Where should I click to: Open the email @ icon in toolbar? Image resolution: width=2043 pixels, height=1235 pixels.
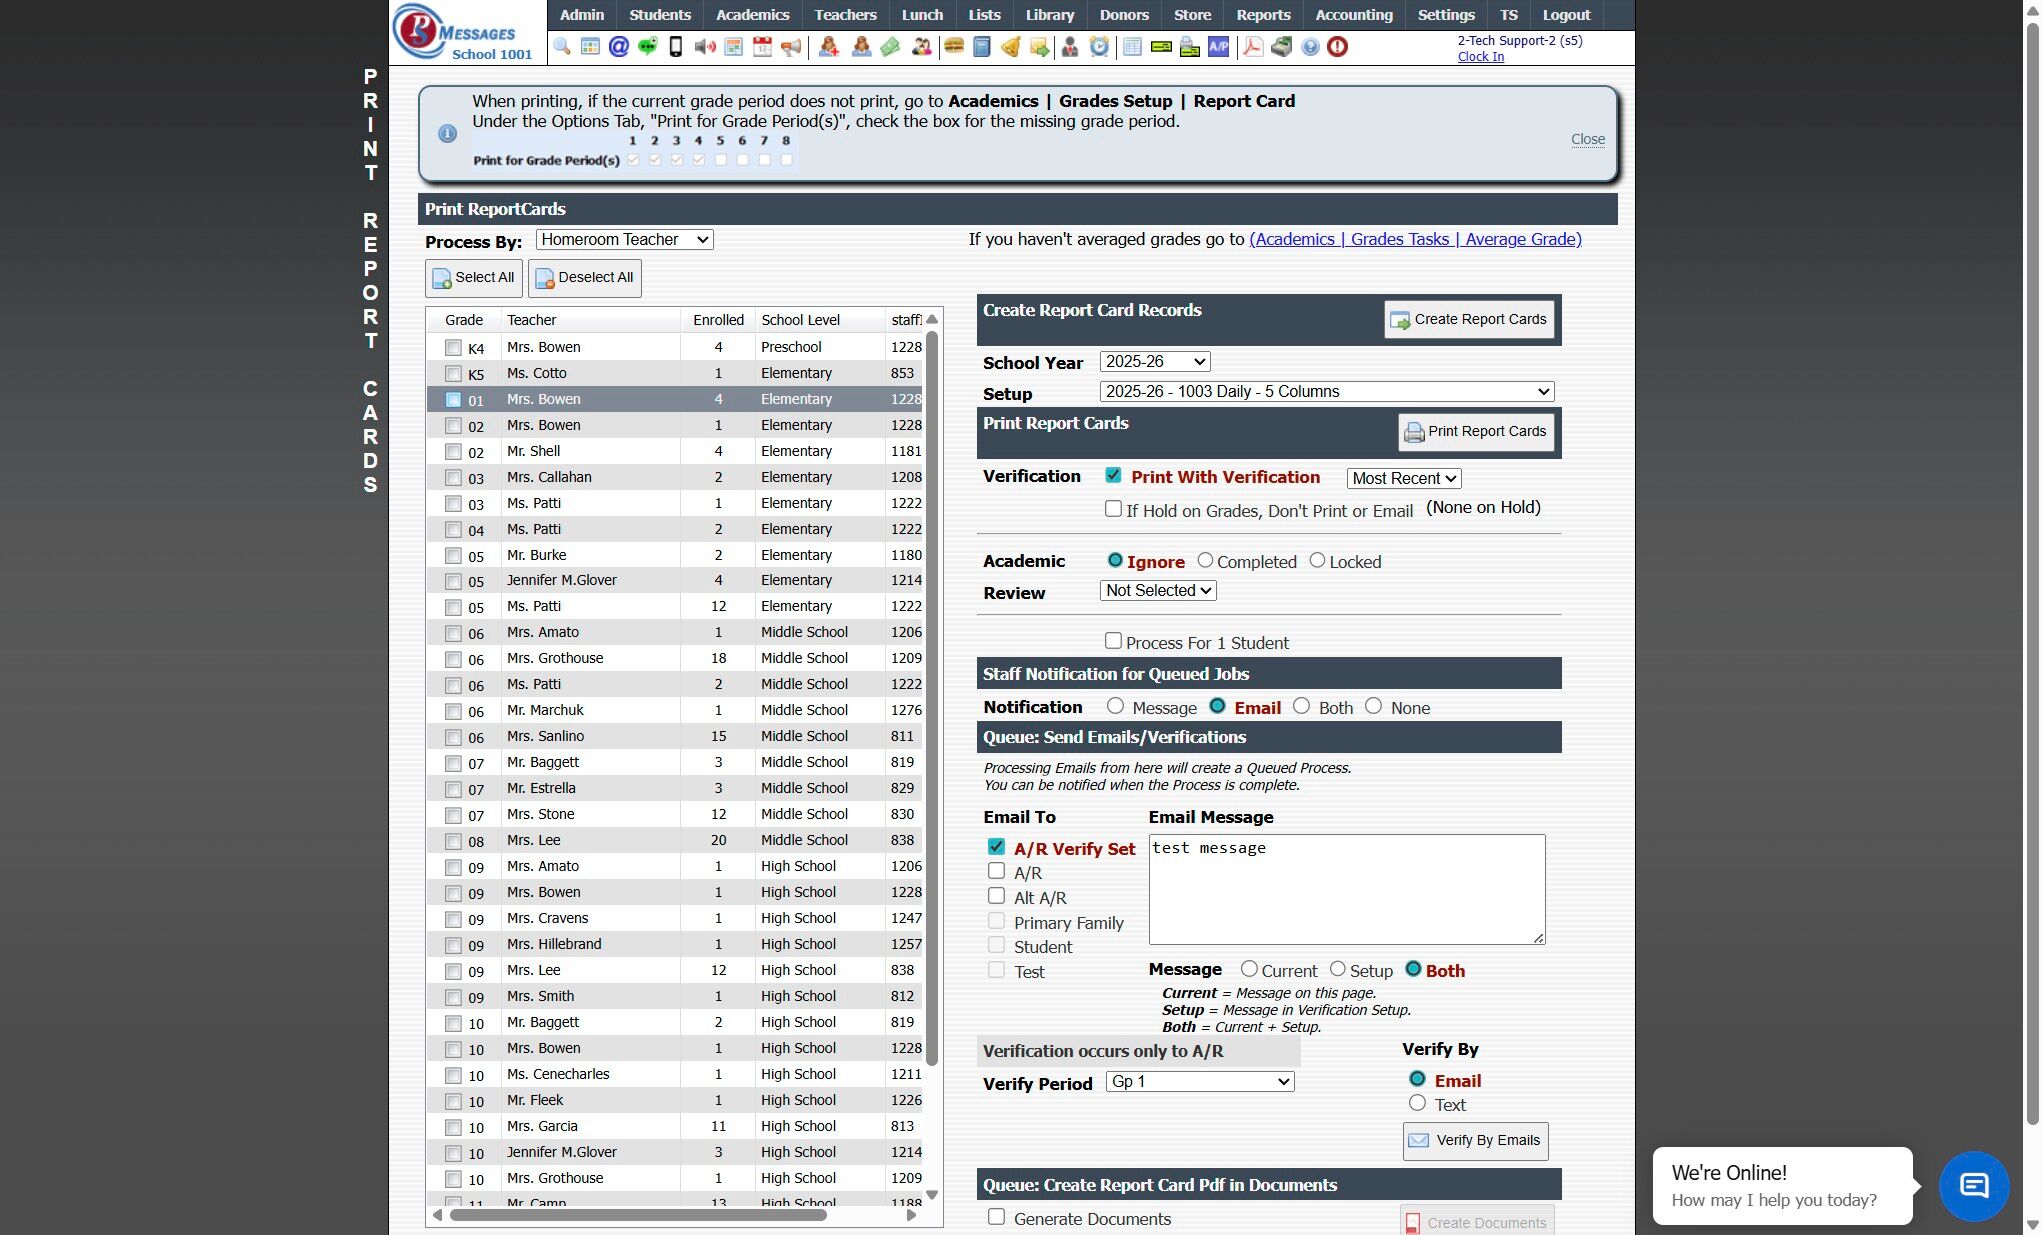click(x=618, y=47)
